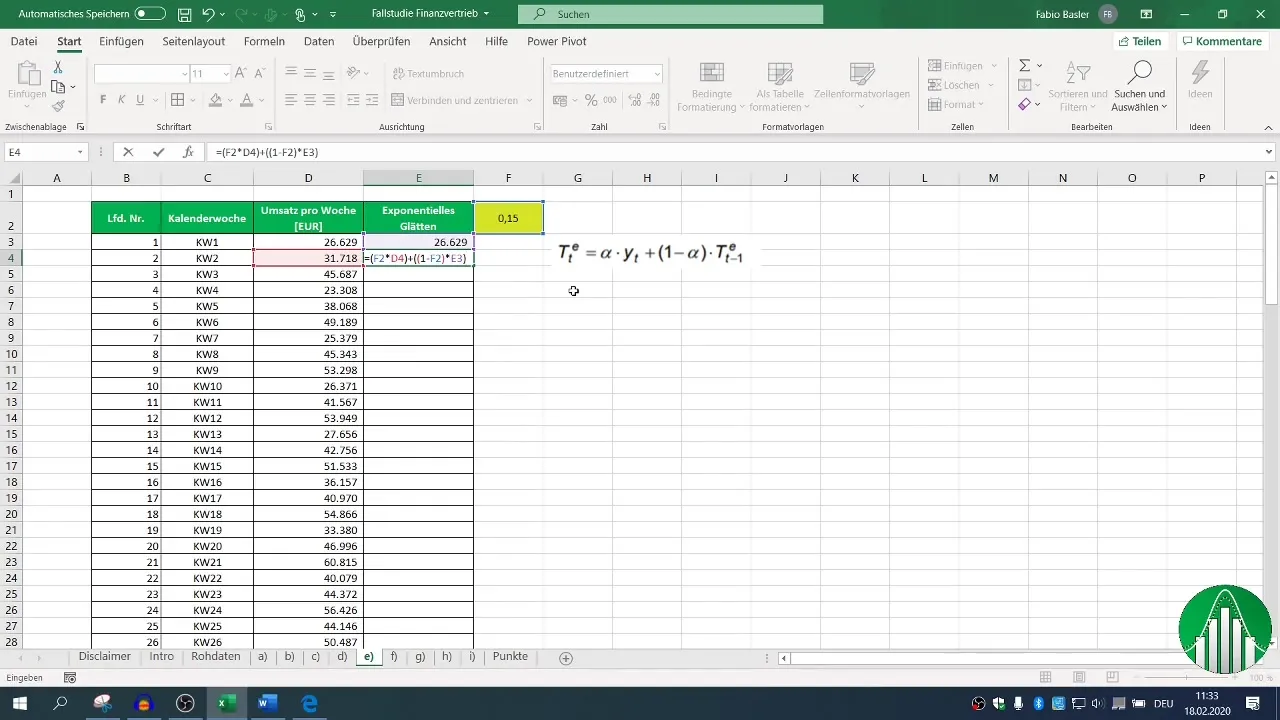Confirm formula with the checkmark icon
Viewport: 1280px width, 720px height.
[x=158, y=152]
